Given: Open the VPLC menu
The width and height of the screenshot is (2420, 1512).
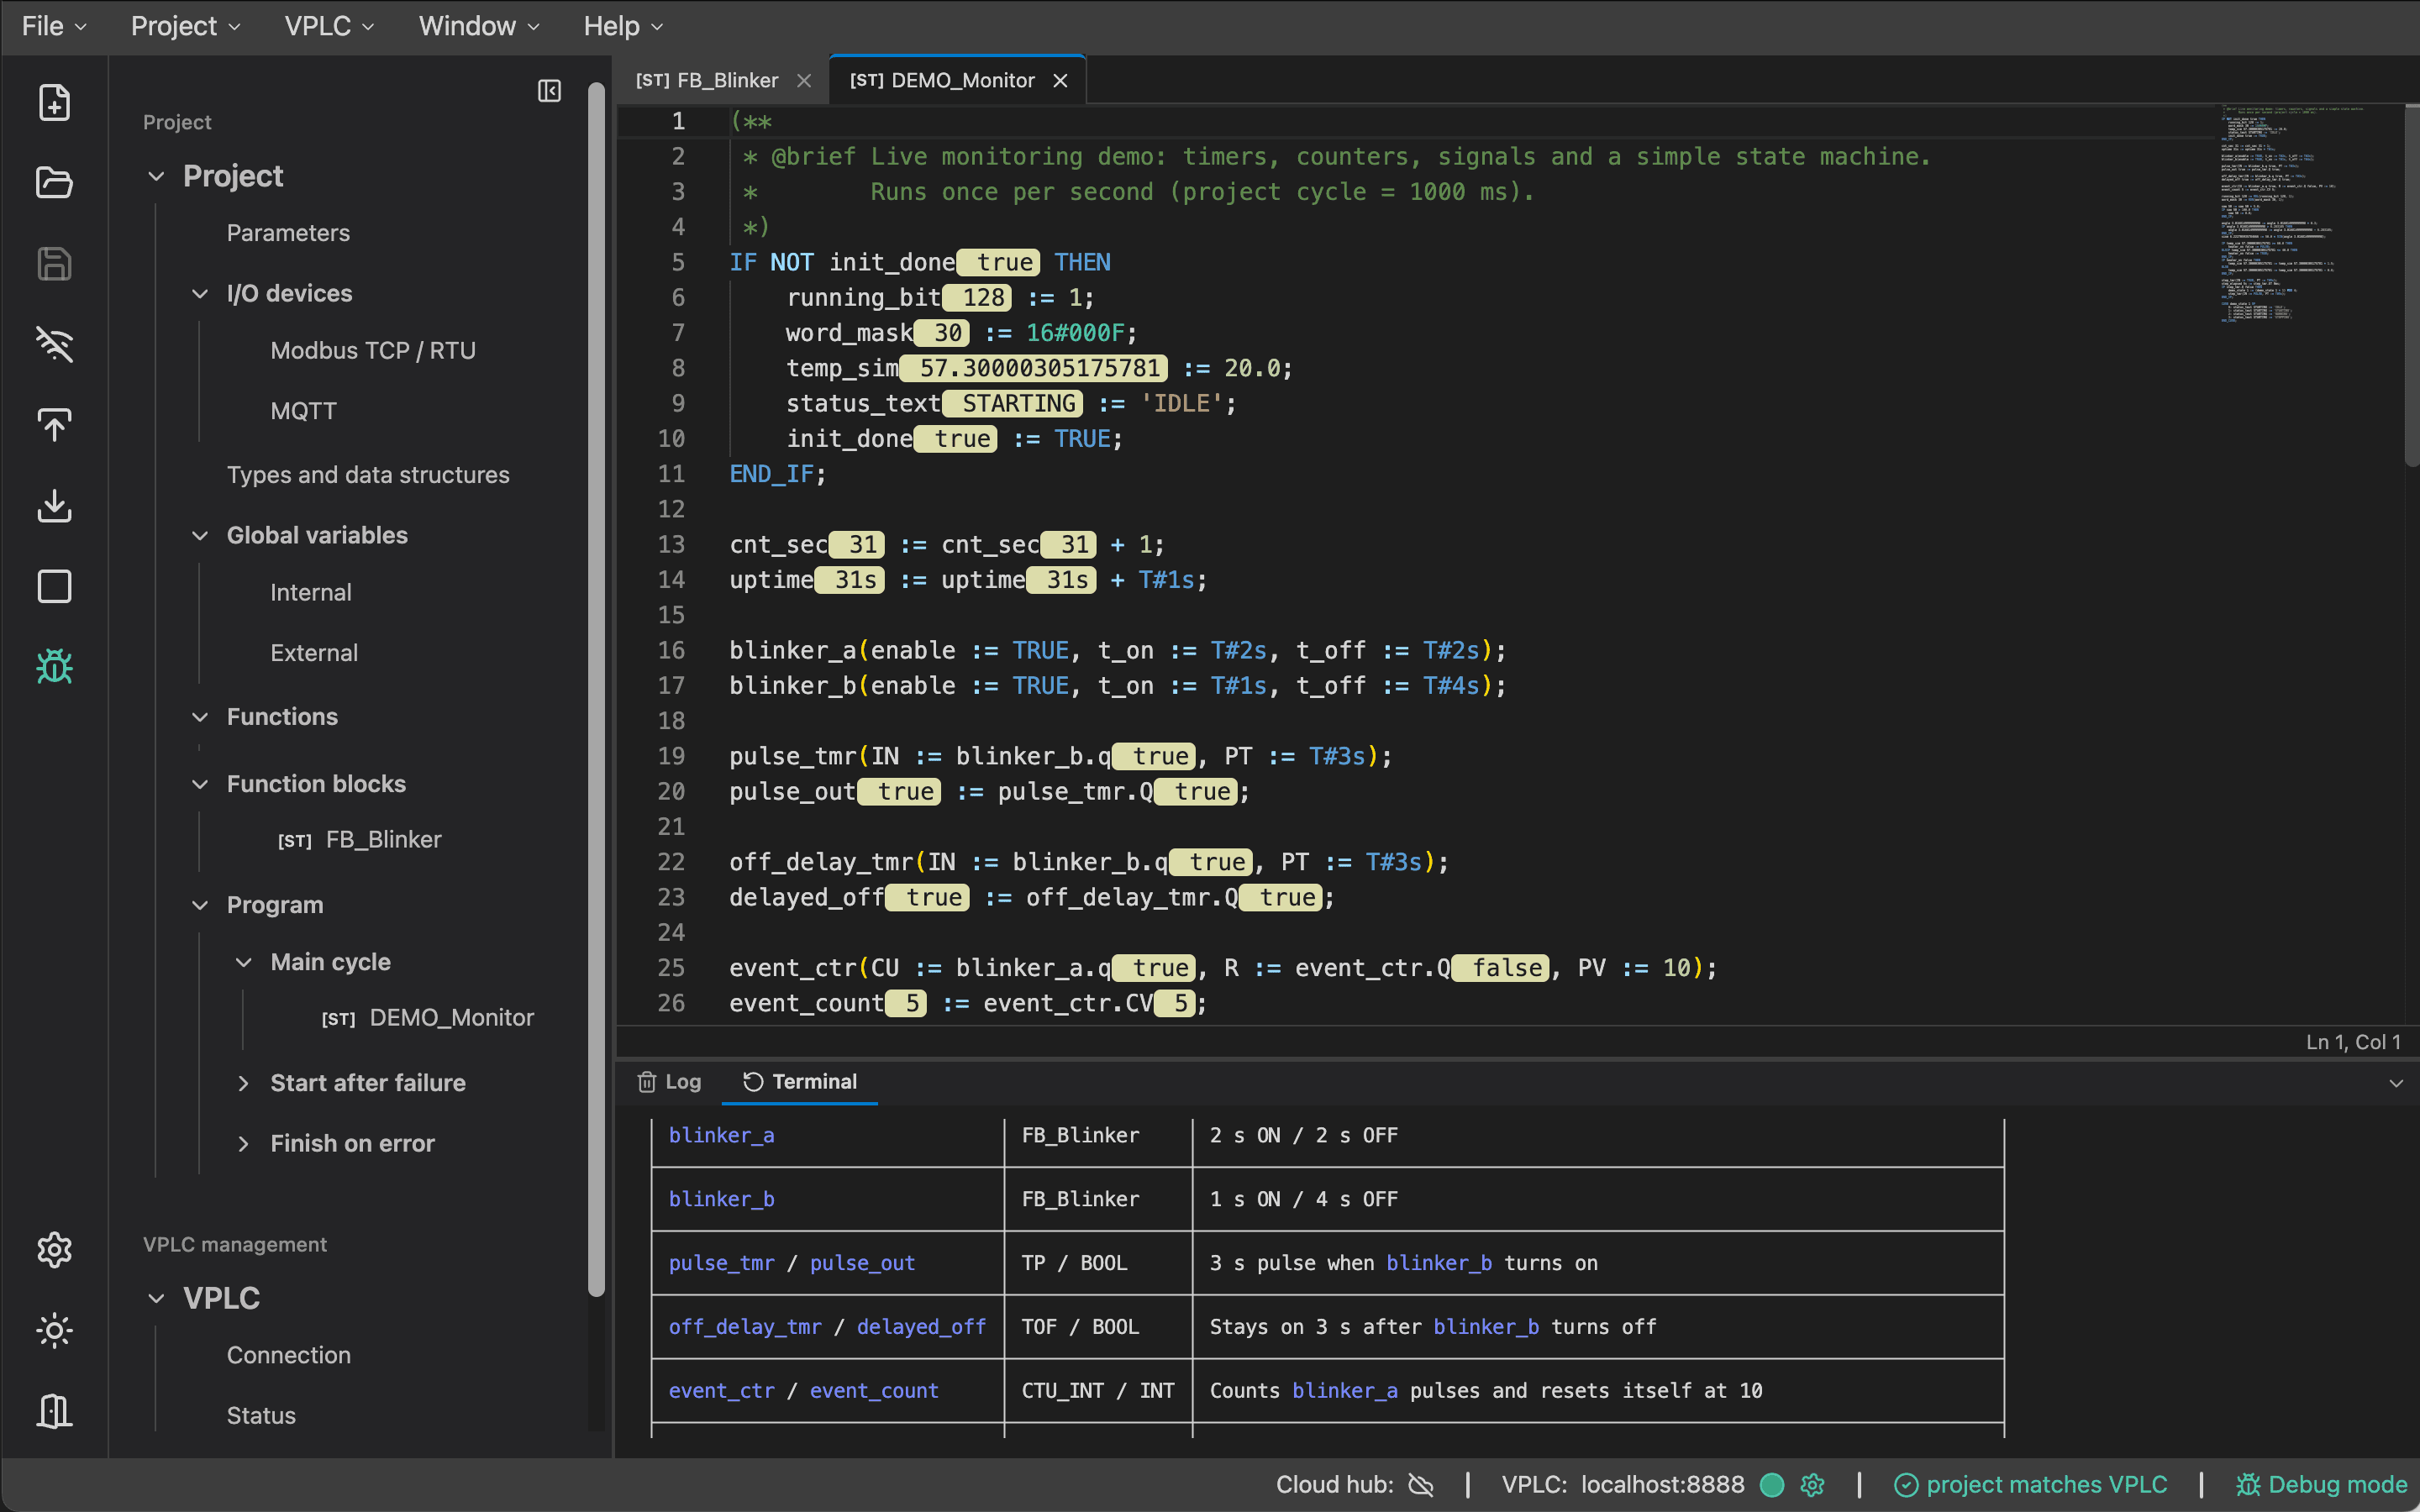Looking at the screenshot, I should point(329,26).
